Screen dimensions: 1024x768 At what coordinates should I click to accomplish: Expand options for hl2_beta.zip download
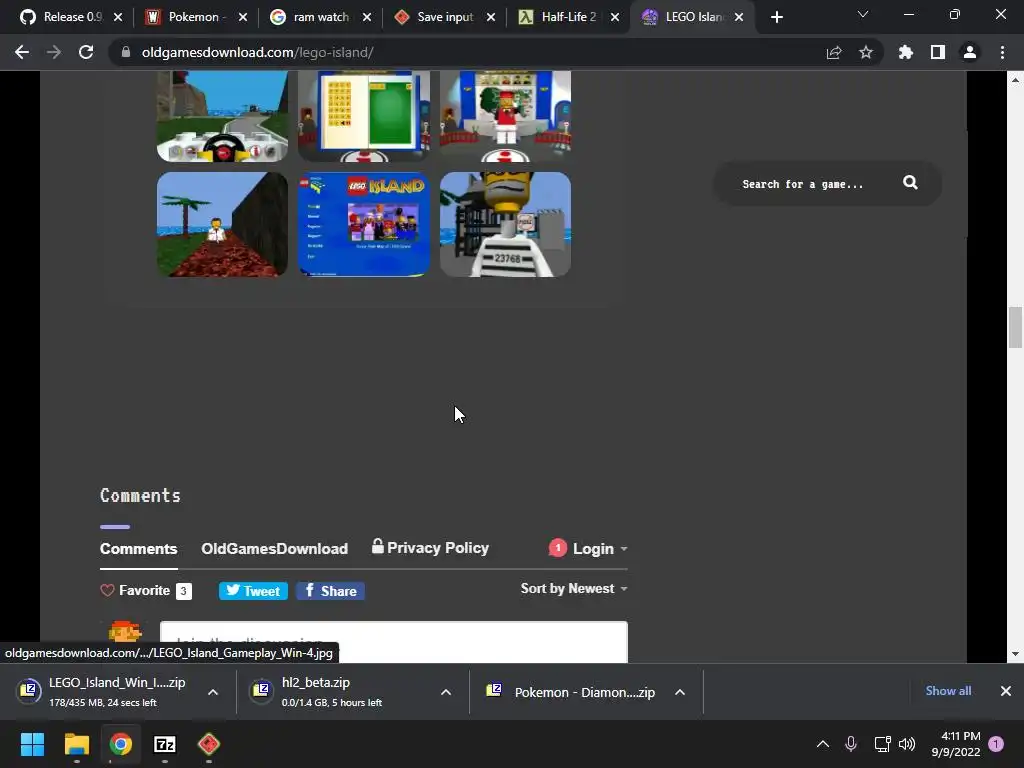pos(446,692)
